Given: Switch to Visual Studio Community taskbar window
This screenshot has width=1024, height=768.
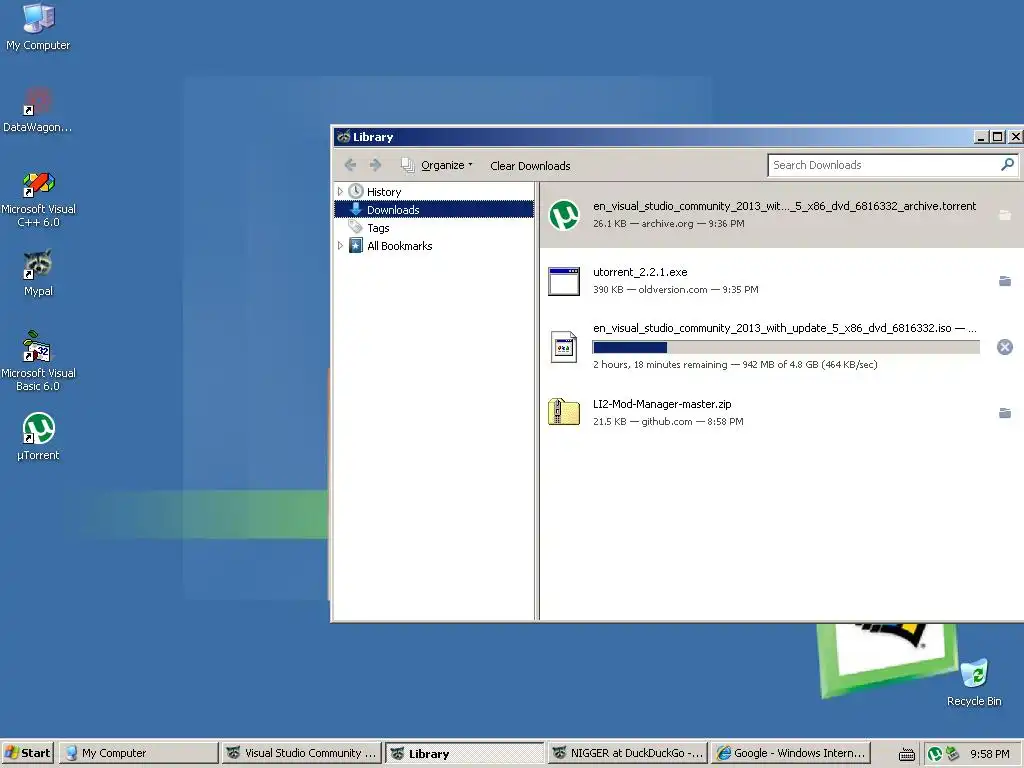Looking at the screenshot, I should tap(301, 753).
